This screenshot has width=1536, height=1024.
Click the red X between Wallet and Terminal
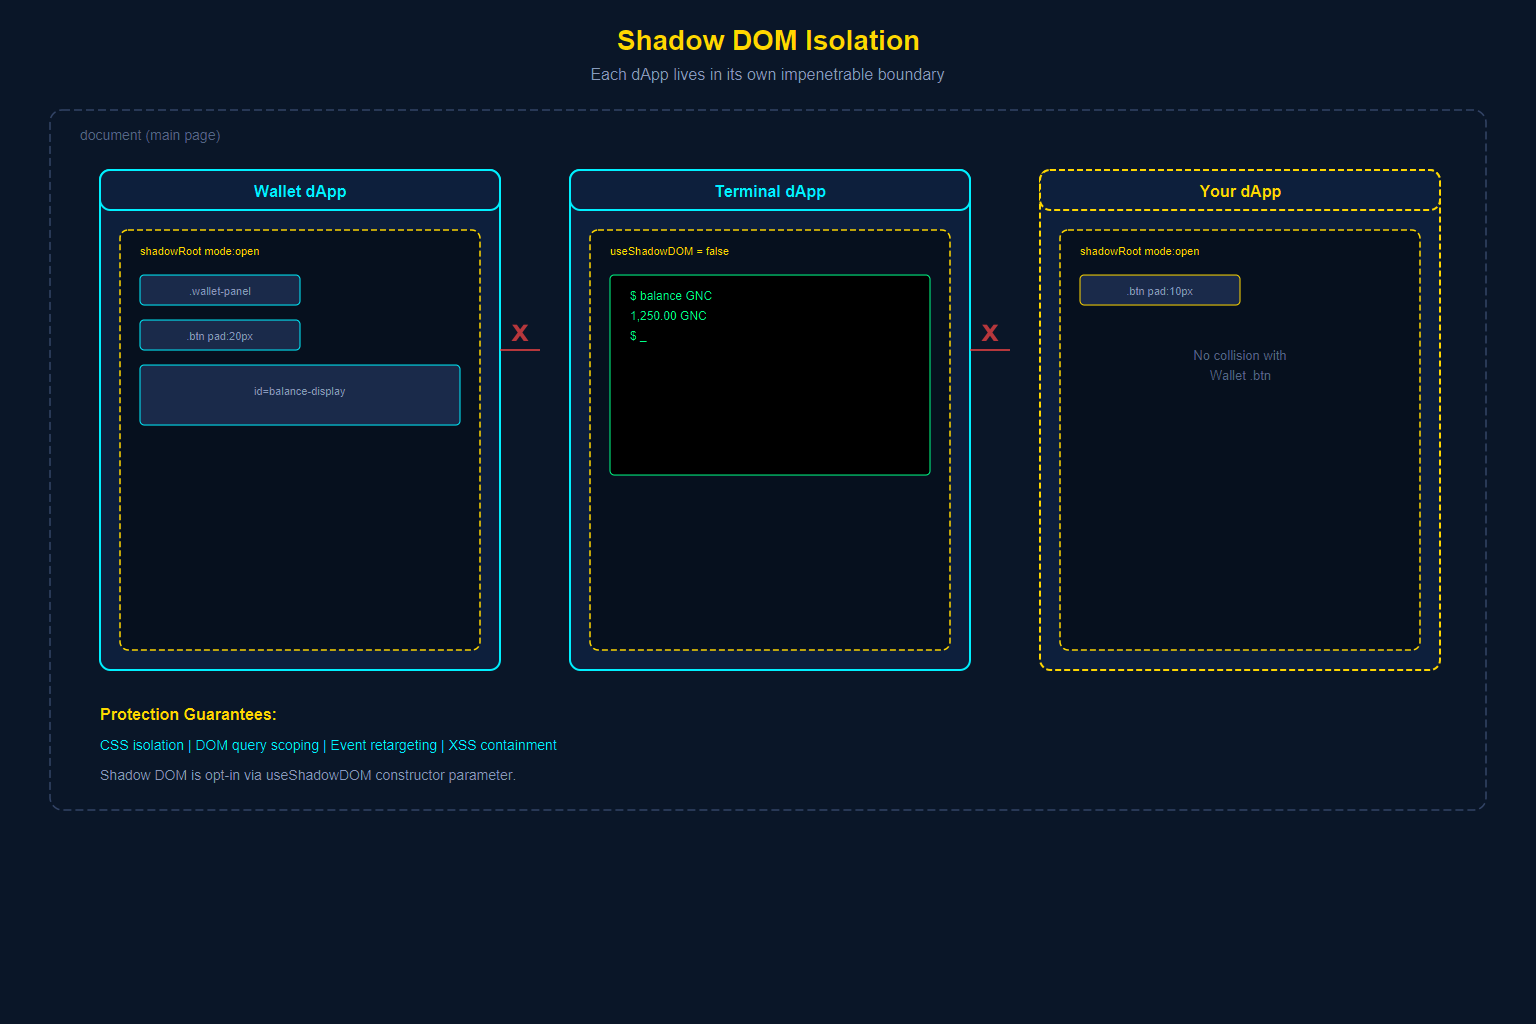(520, 333)
